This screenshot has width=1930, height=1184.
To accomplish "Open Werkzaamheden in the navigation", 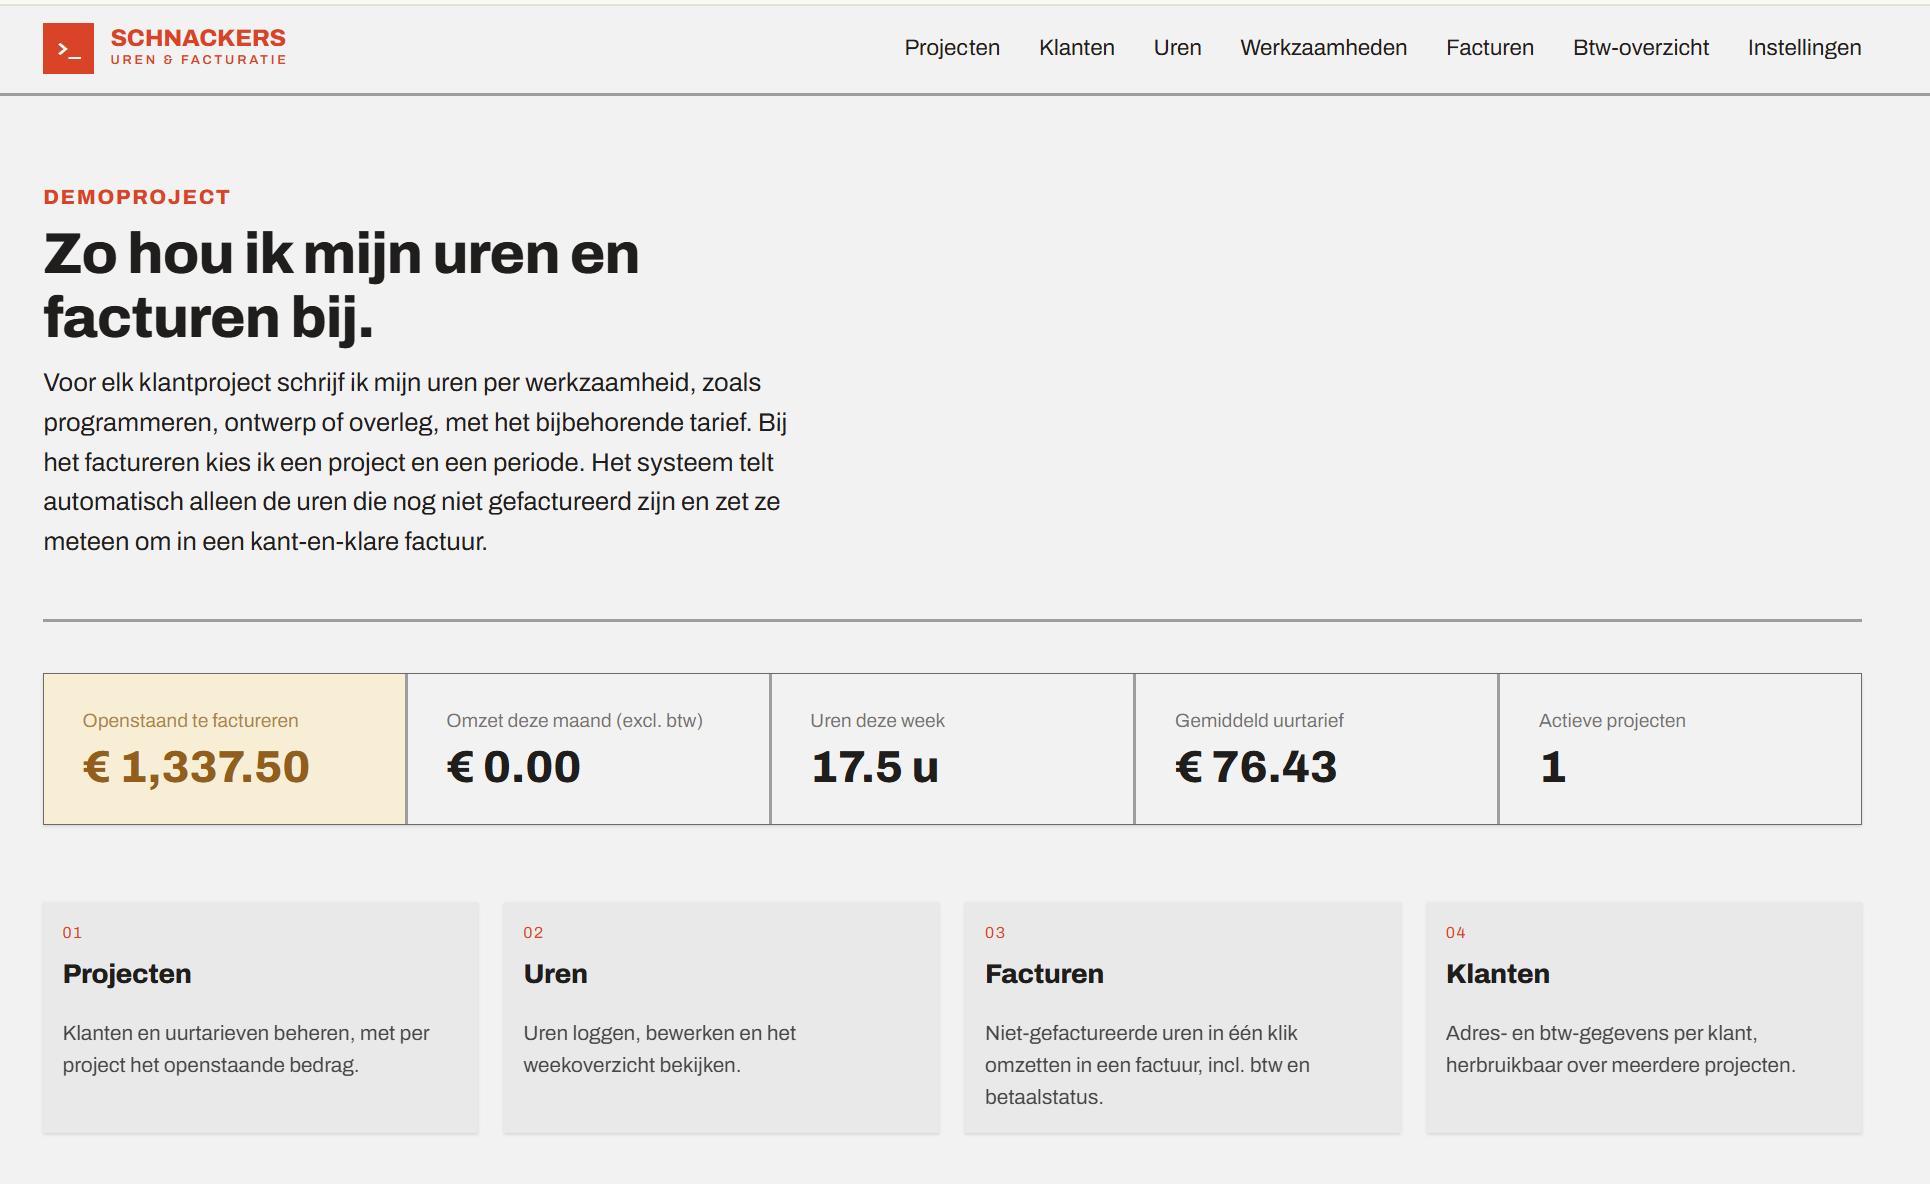I will click(x=1323, y=48).
